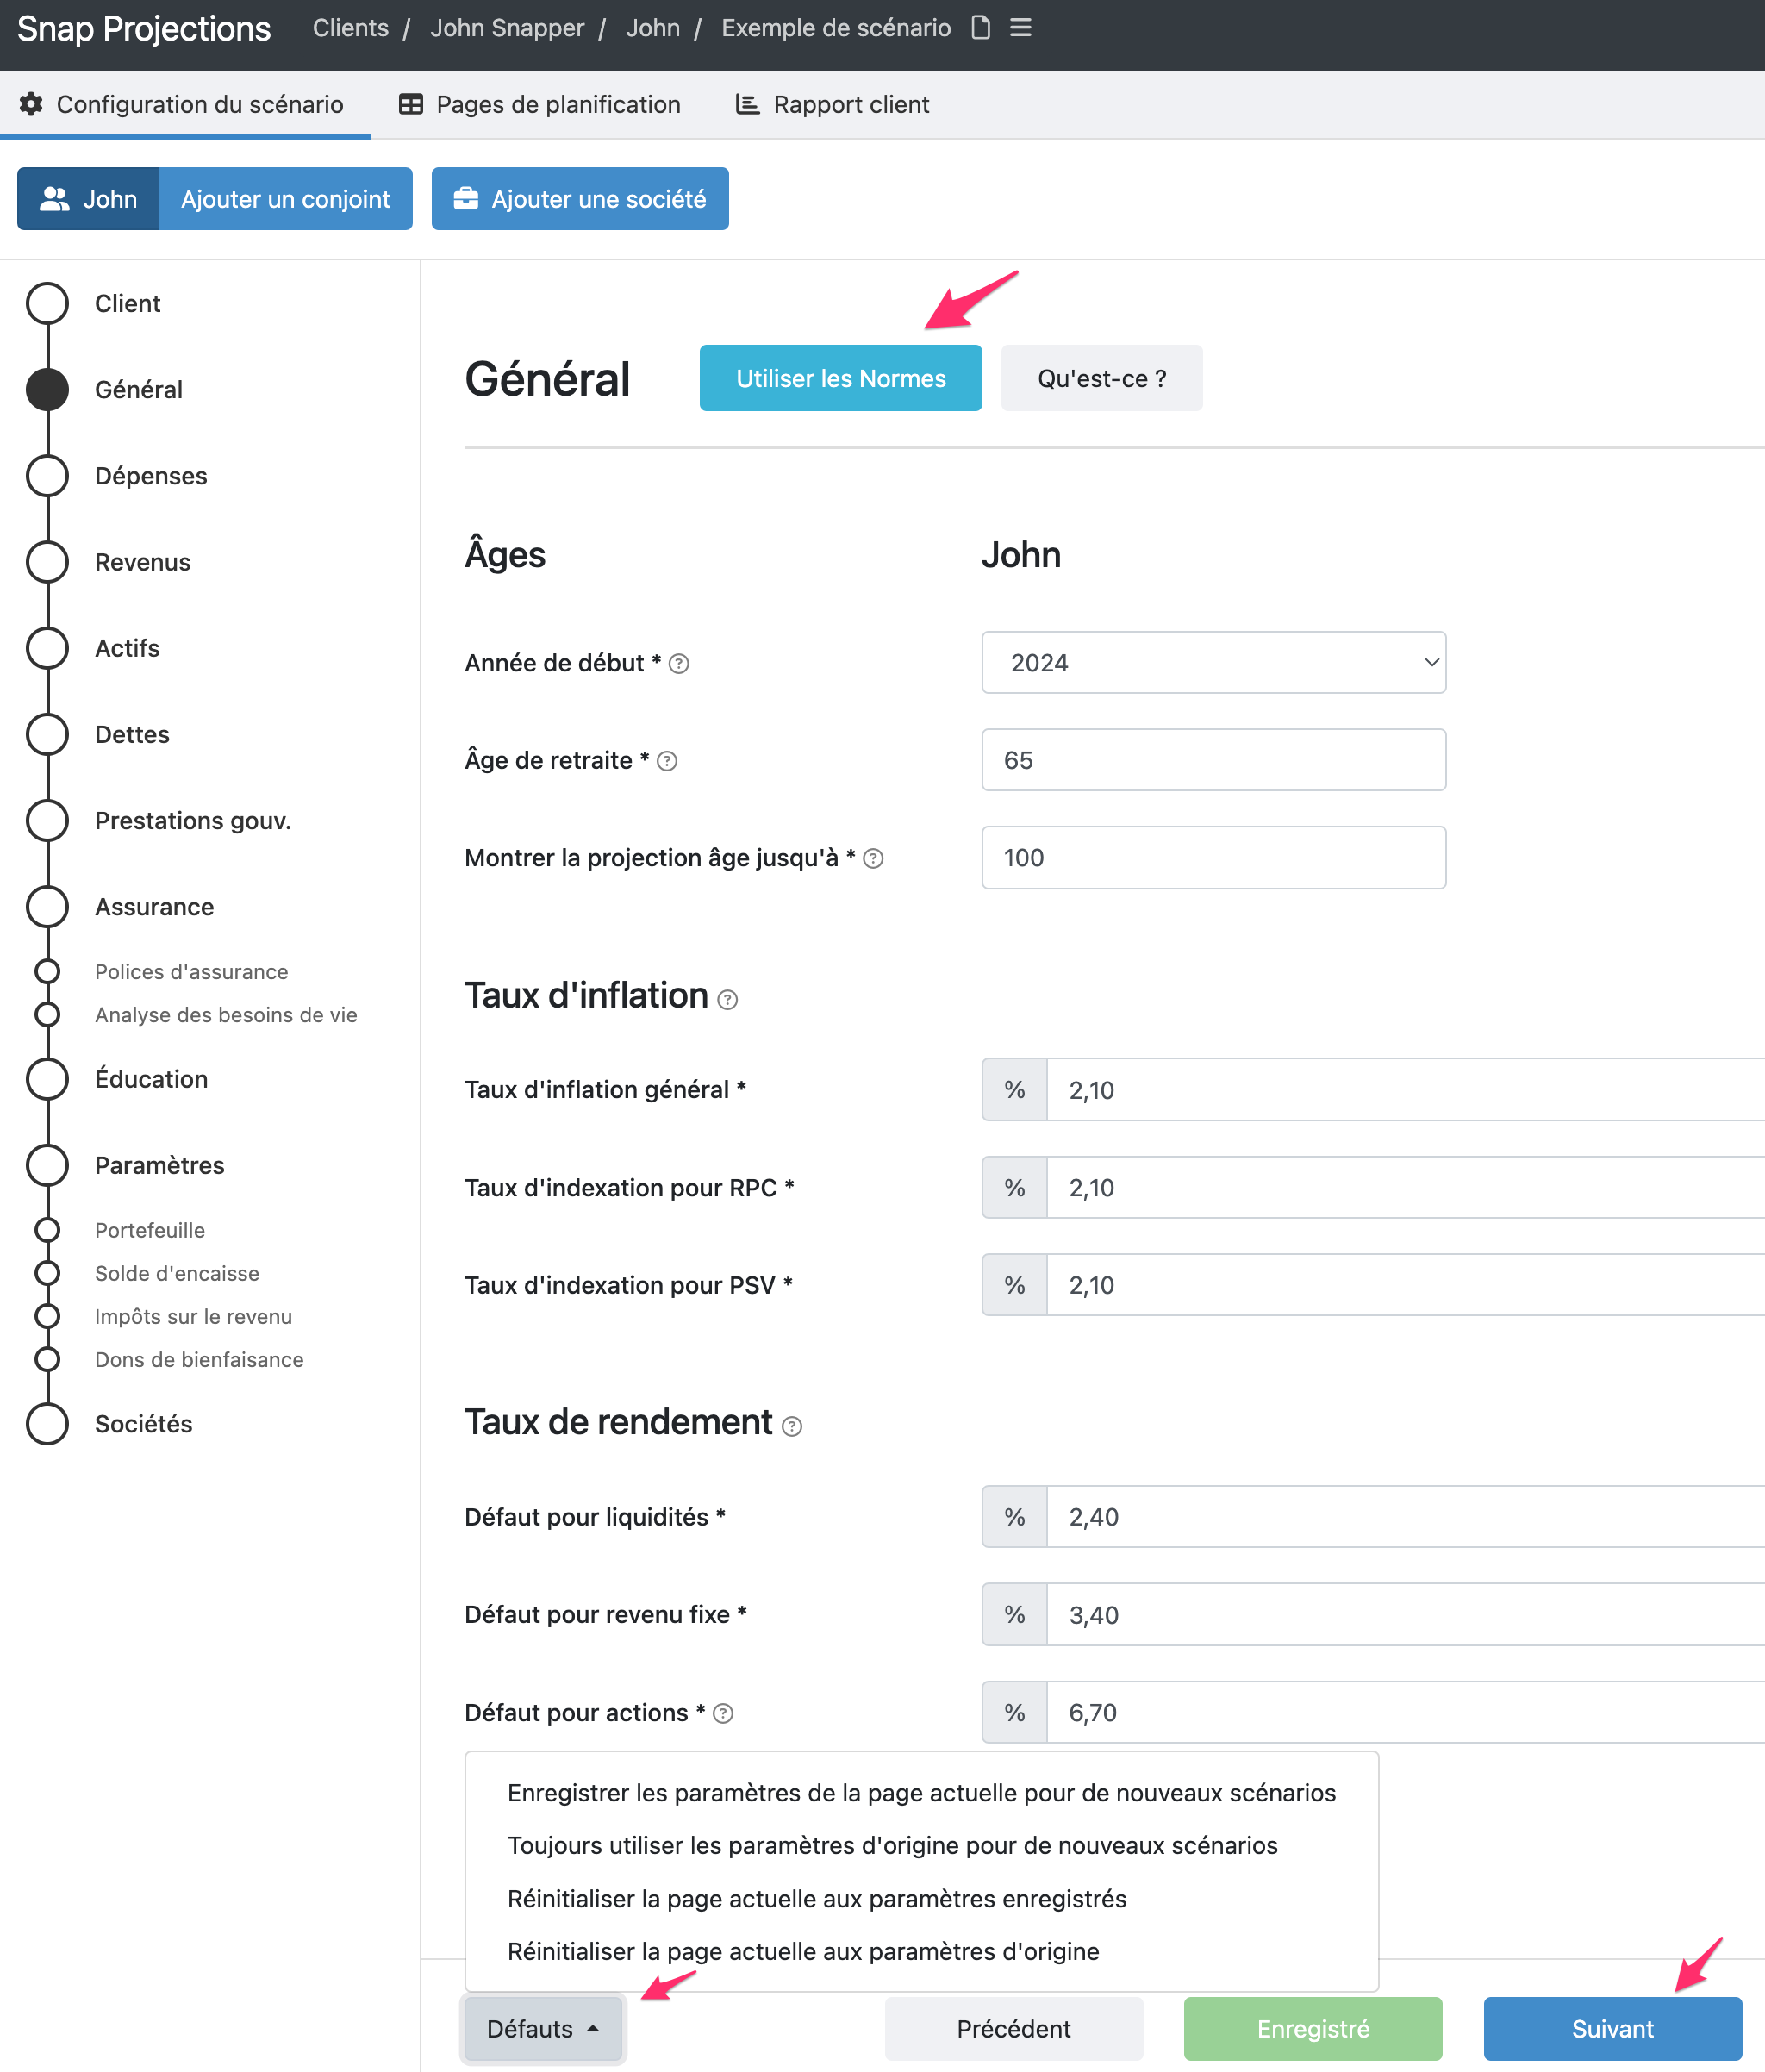This screenshot has height=2072, width=1765.
Task: Click Ajouter un conjoint button
Action: [285, 199]
